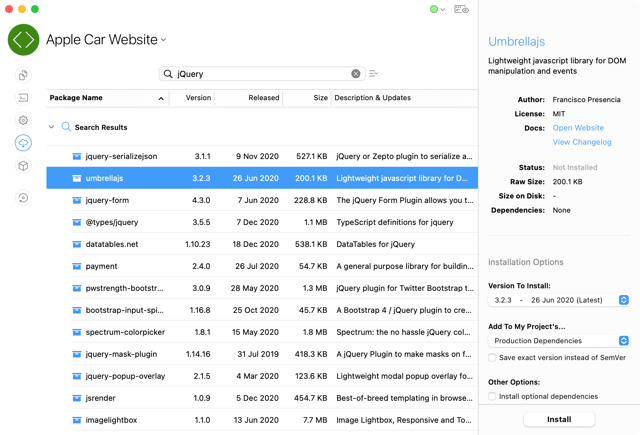Select the jquery-form package name

pos(107,200)
